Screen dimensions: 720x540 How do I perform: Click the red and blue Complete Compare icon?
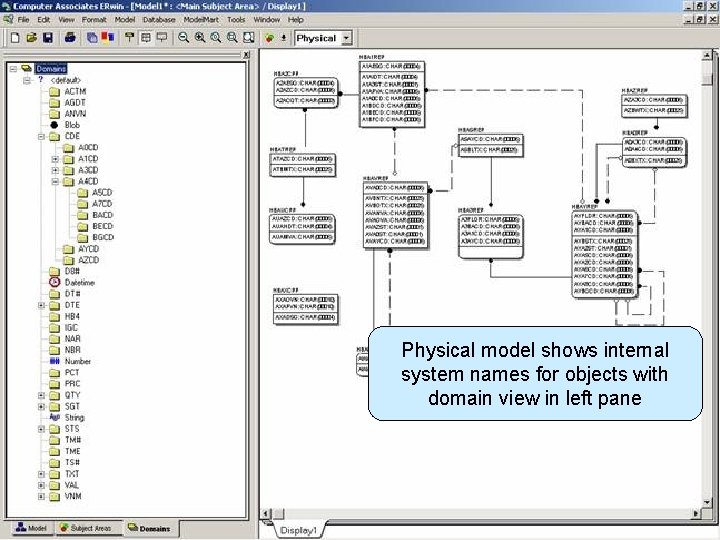pyautogui.click(x=108, y=37)
